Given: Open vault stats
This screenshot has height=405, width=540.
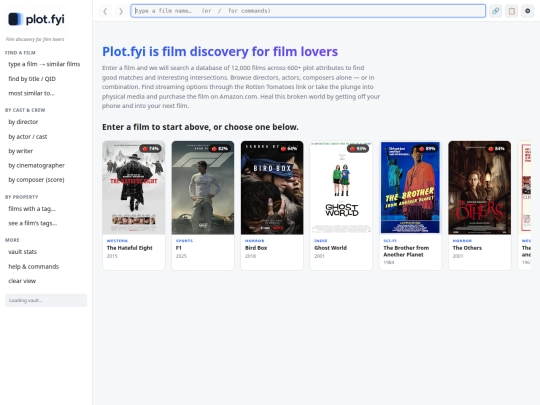Looking at the screenshot, I should 22,252.
